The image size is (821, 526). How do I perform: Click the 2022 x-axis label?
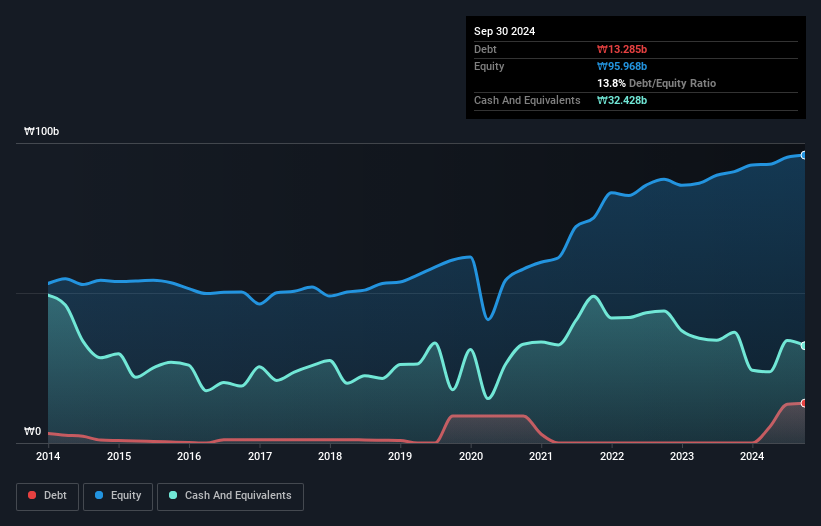pos(612,456)
